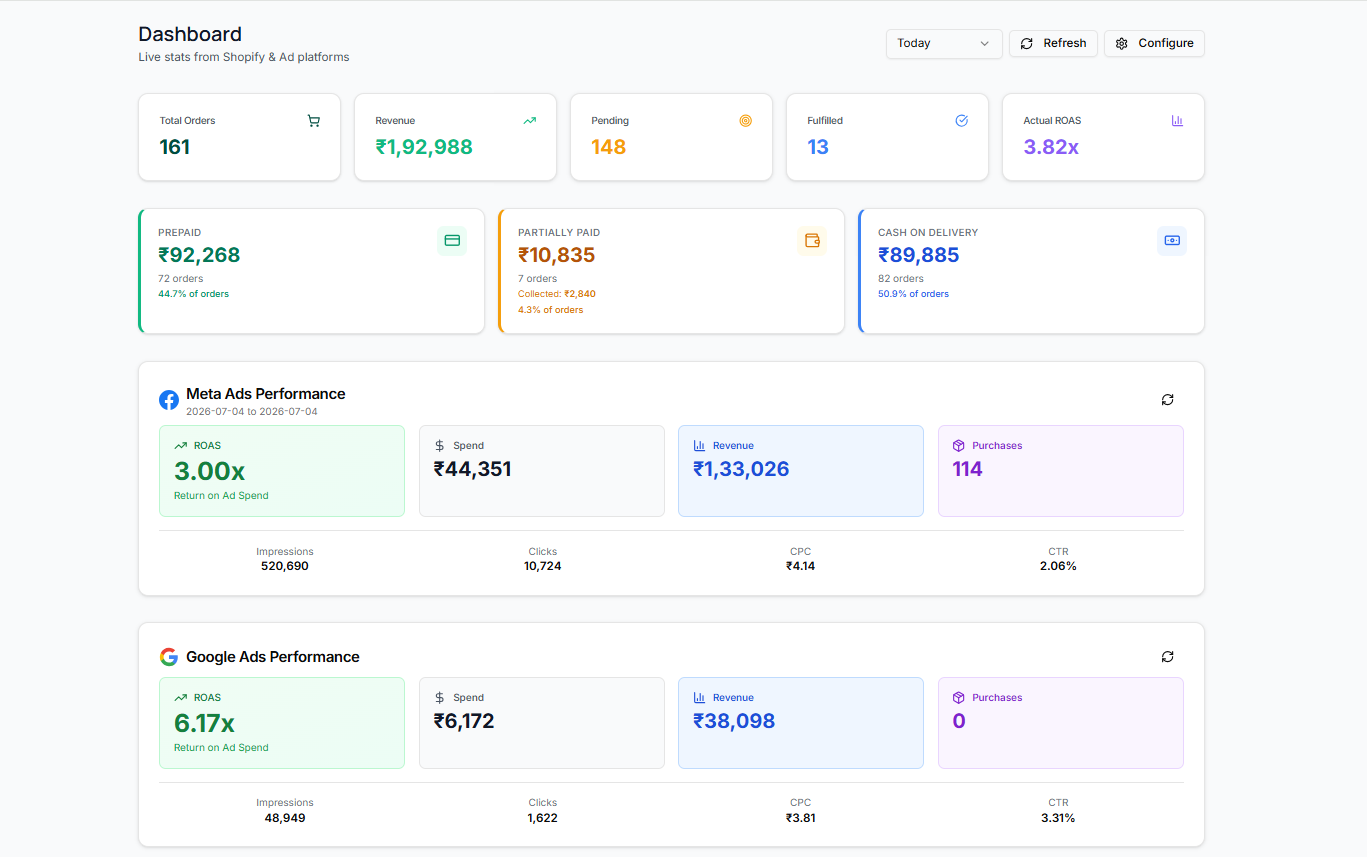Click the credit card icon in Prepaid card
The height and width of the screenshot is (857, 1367).
452,241
